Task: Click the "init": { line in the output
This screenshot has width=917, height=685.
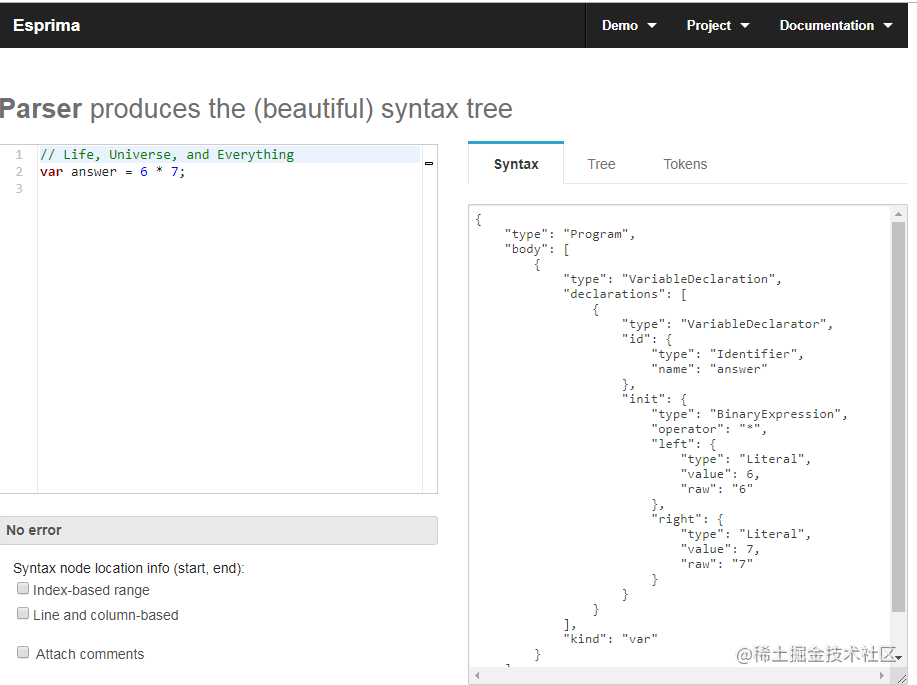Action: pyautogui.click(x=654, y=399)
